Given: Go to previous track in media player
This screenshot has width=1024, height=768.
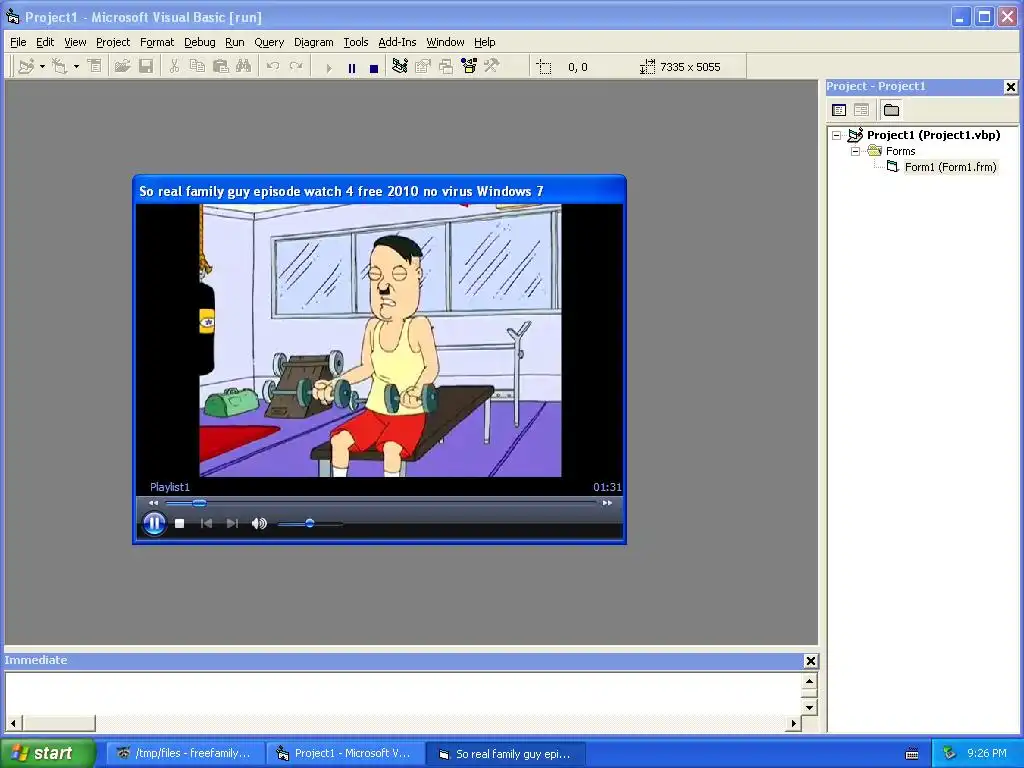Looking at the screenshot, I should pyautogui.click(x=206, y=523).
